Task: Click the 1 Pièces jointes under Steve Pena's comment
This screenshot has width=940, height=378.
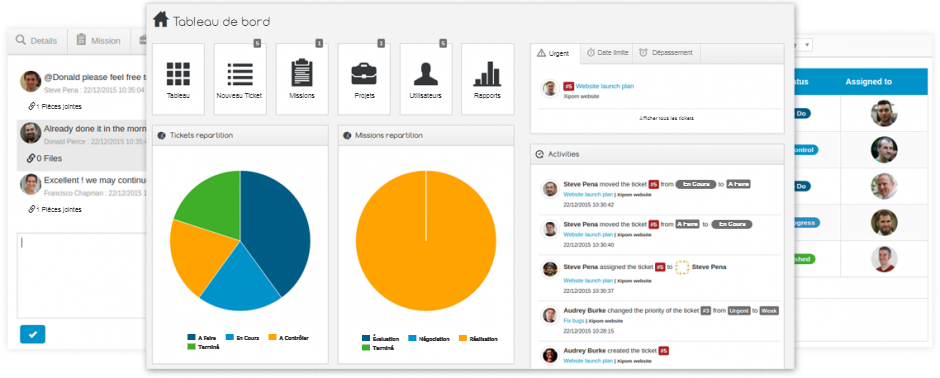Action: [x=55, y=107]
